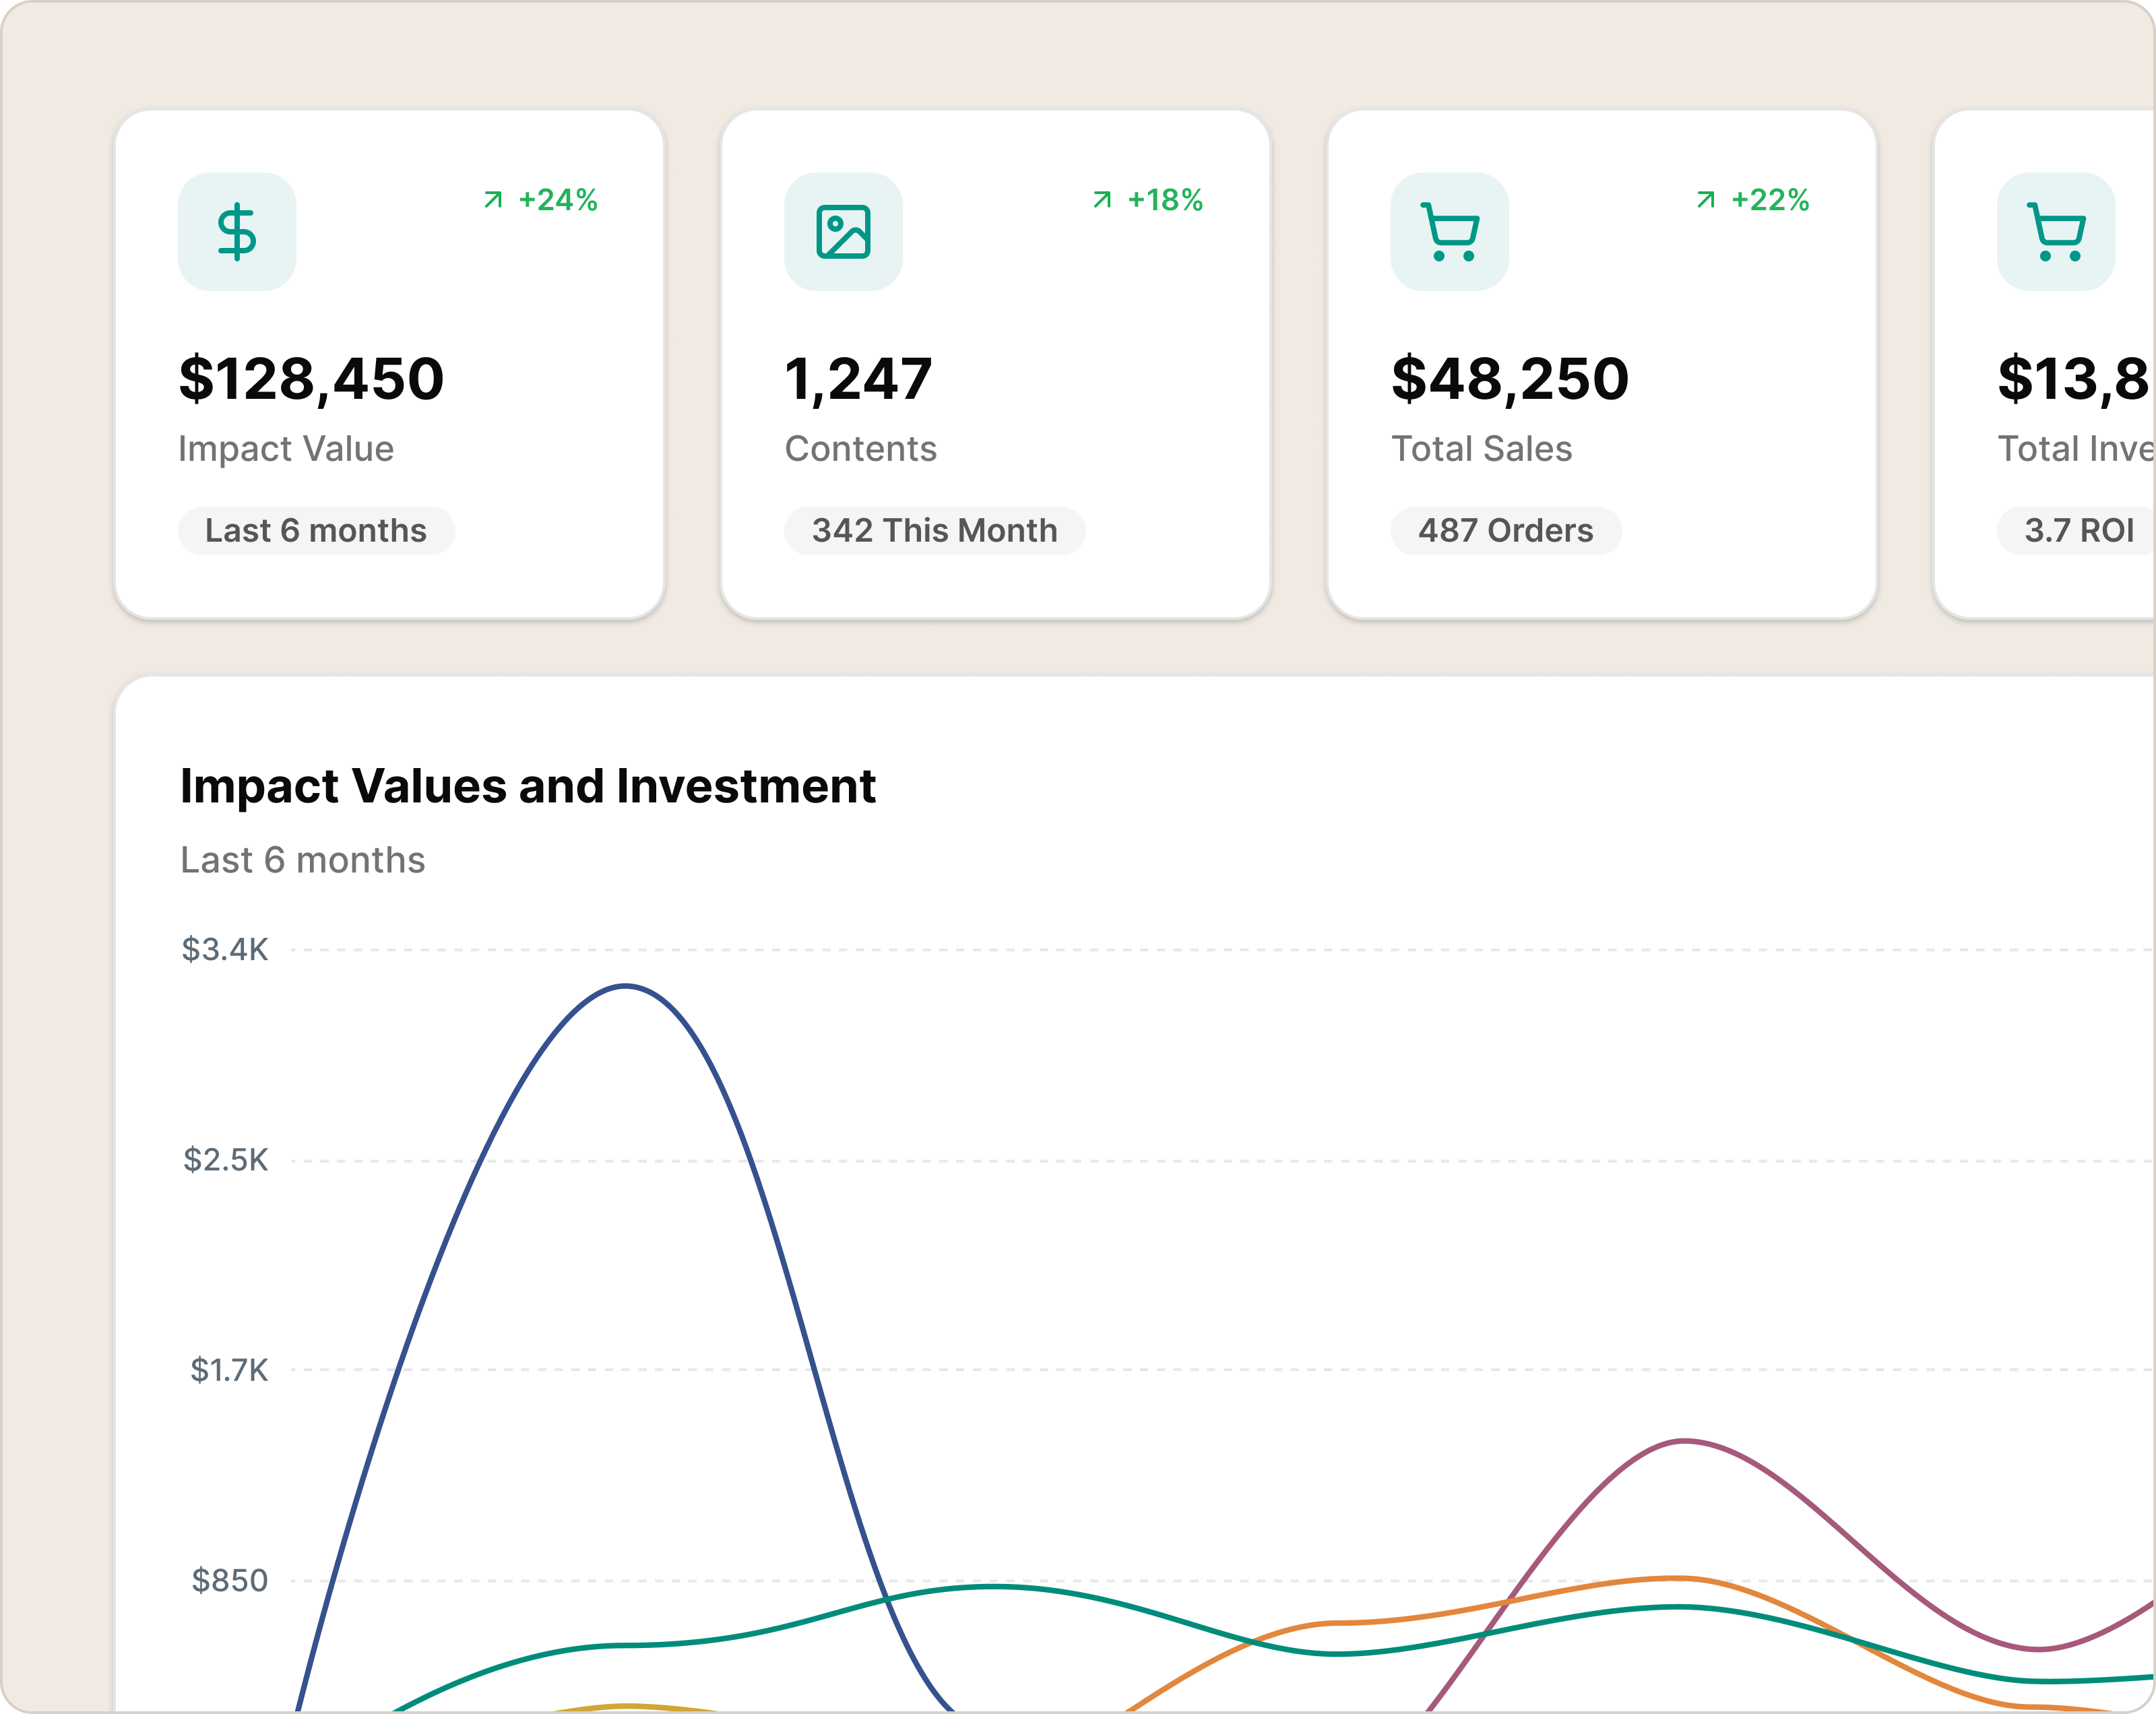Click the $3.4K y-axis label
This screenshot has height=1714, width=2156.
coord(225,949)
